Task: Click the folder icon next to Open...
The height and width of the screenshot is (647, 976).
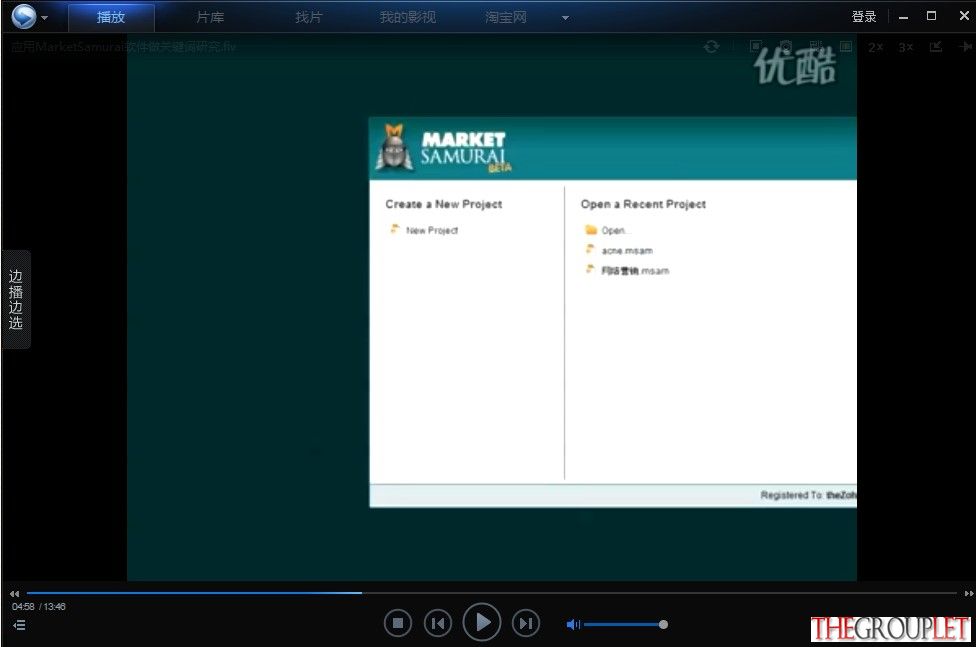Action: 591,230
